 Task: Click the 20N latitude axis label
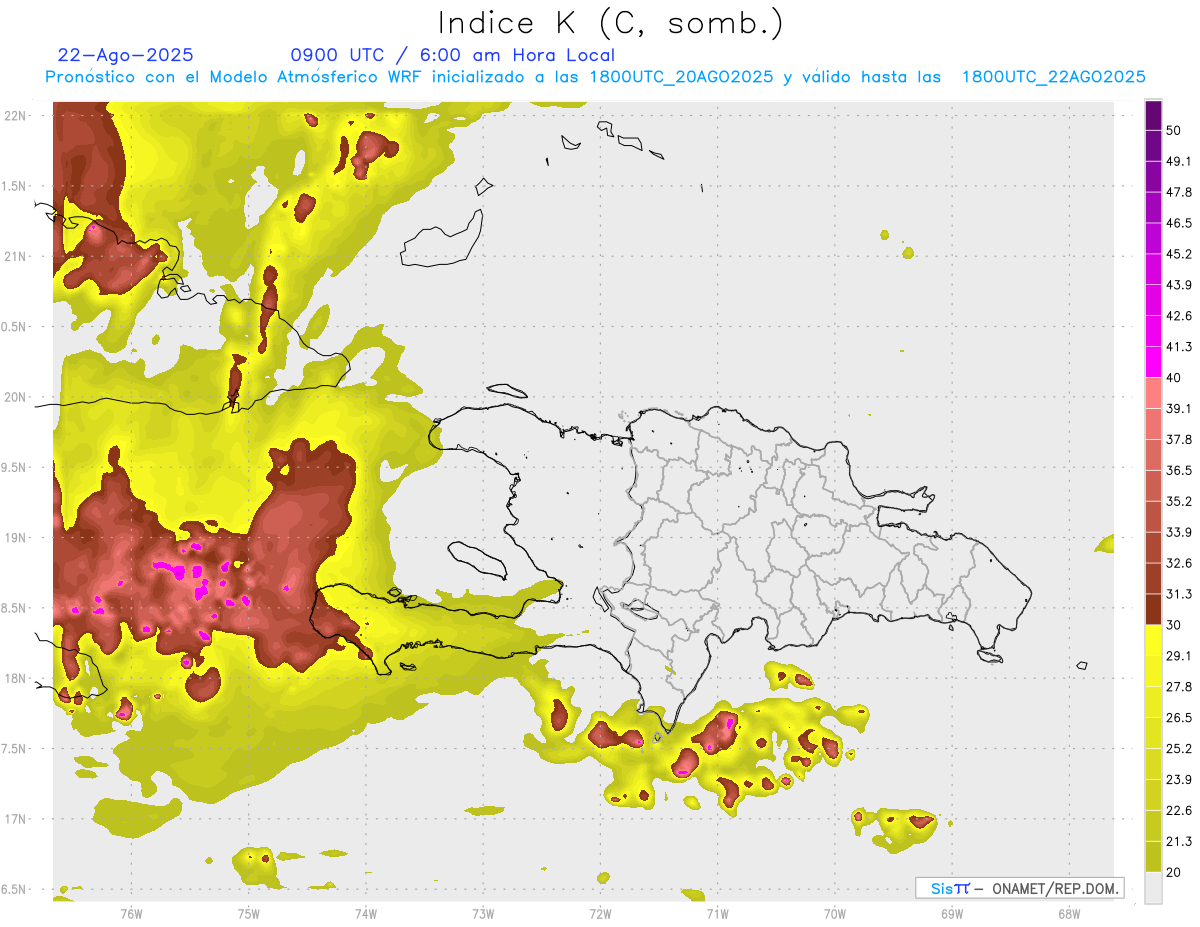pyautogui.click(x=16, y=397)
